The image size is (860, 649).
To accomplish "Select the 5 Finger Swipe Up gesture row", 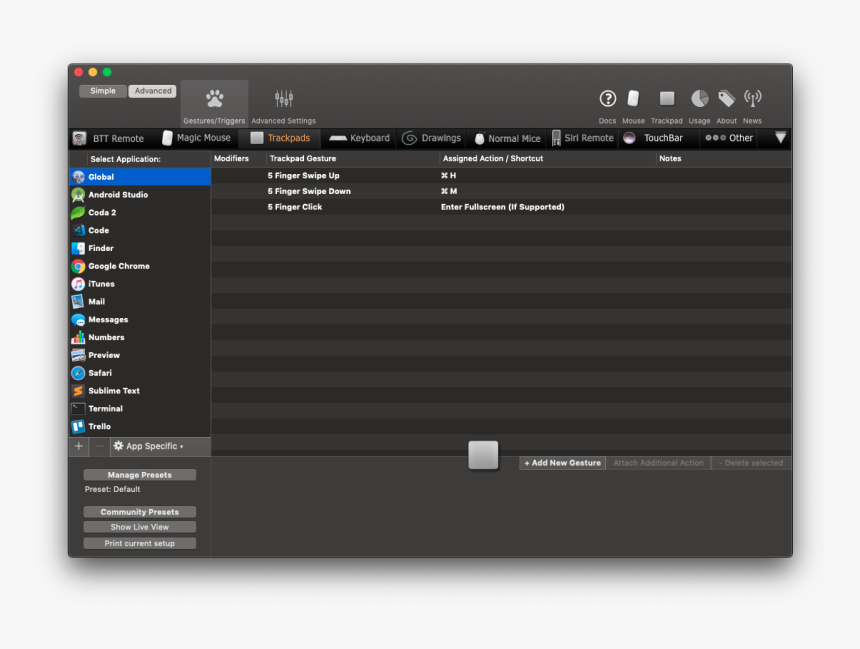I will pos(400,175).
